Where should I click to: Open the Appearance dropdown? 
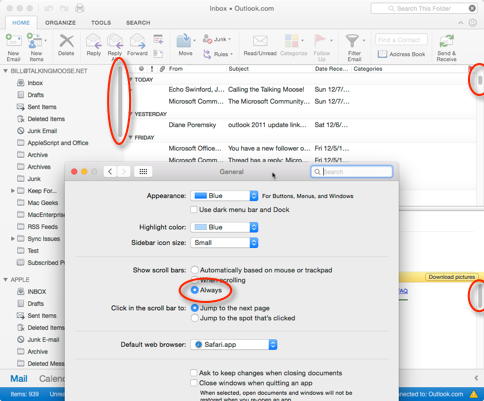pos(224,196)
